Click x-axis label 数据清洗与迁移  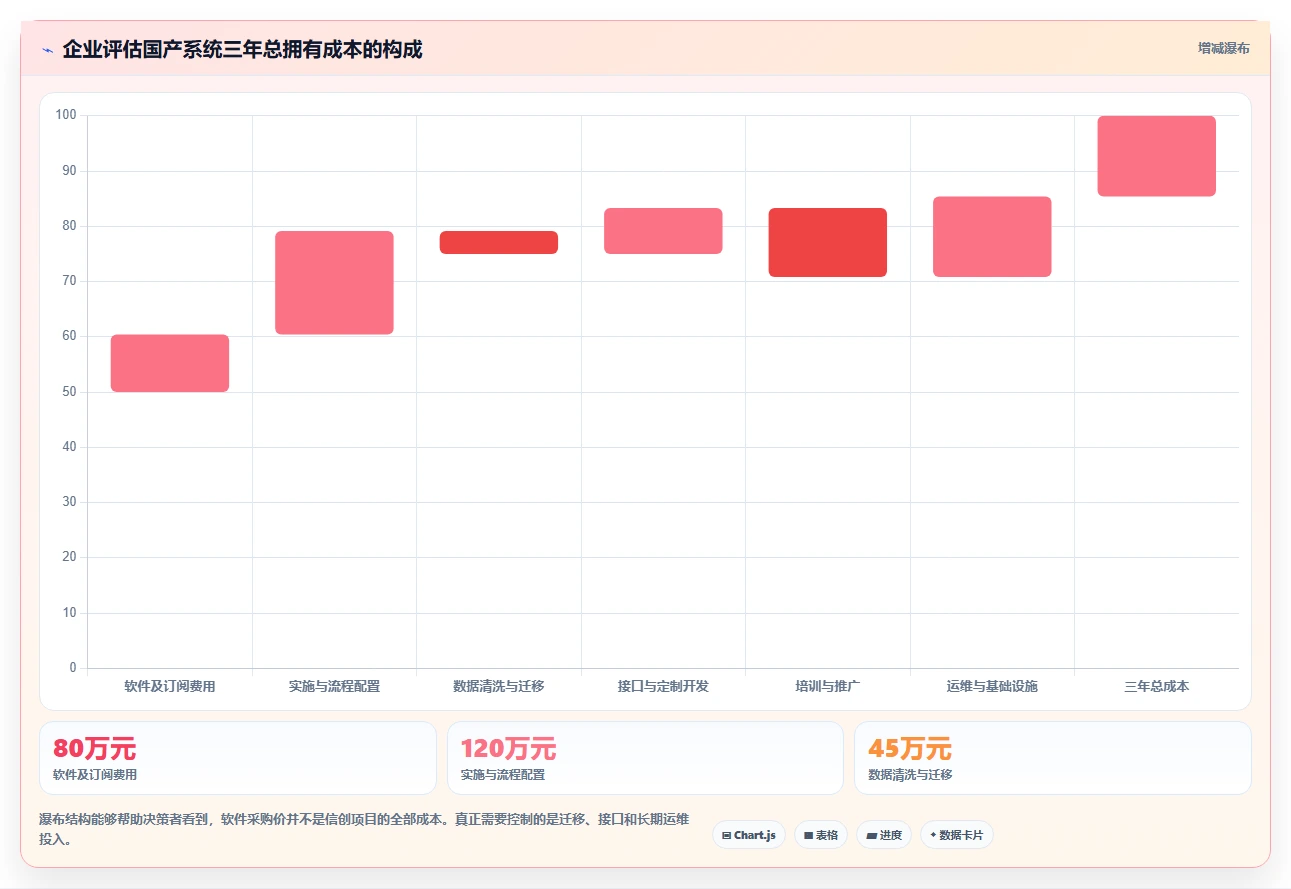click(499, 686)
